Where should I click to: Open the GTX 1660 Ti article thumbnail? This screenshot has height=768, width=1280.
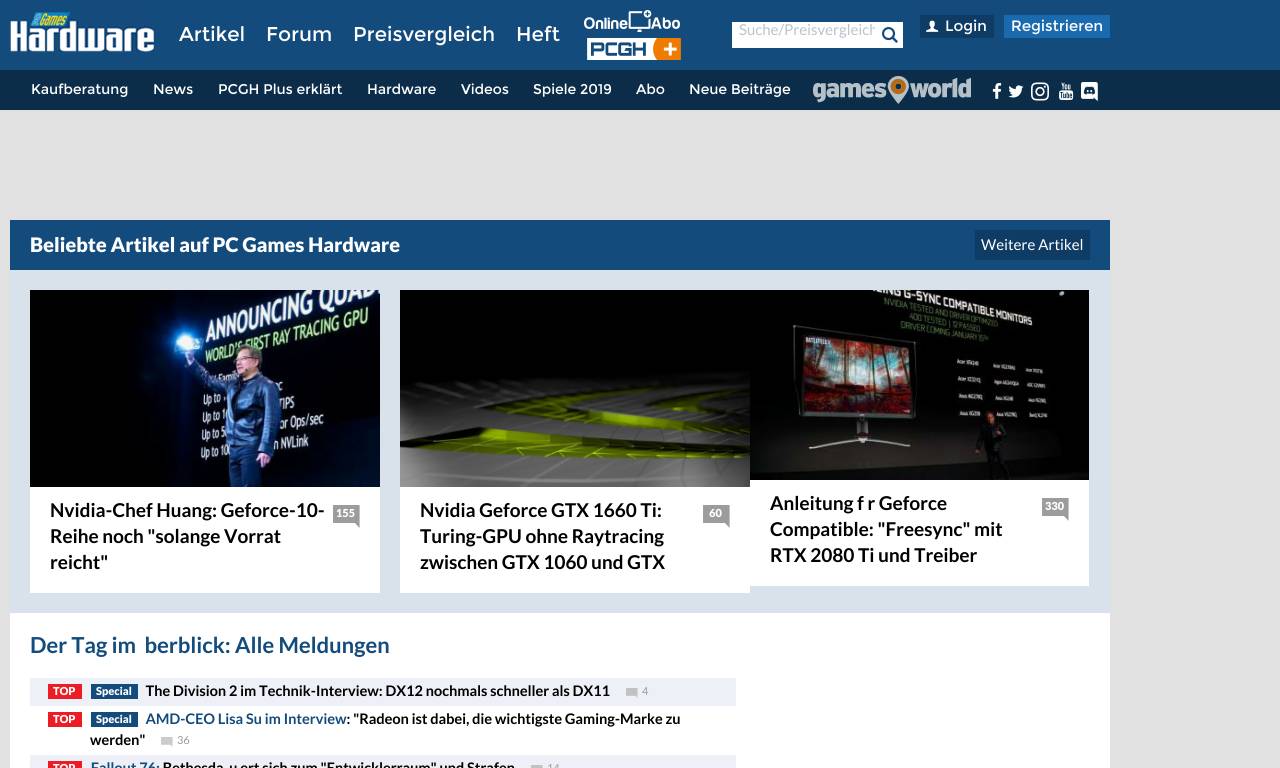click(x=574, y=388)
